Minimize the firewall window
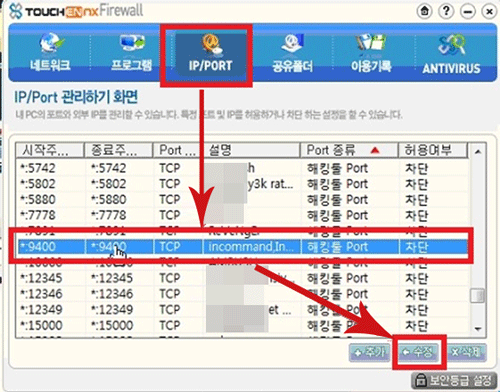 coord(468,12)
